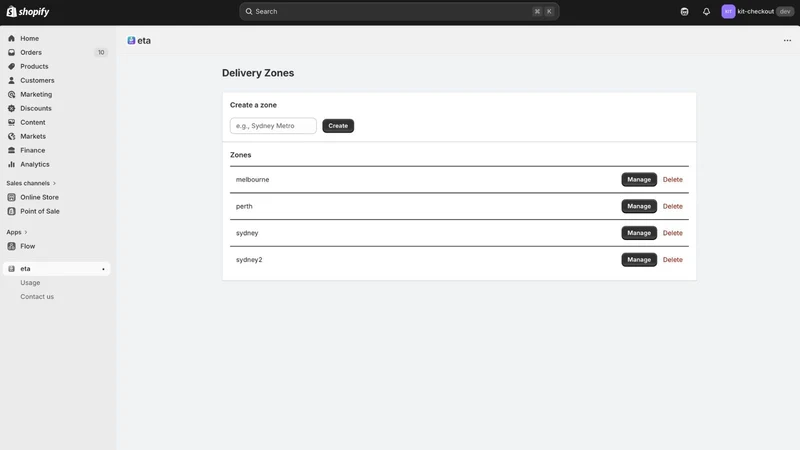Delete the perth zone
800x450 pixels.
click(672, 206)
